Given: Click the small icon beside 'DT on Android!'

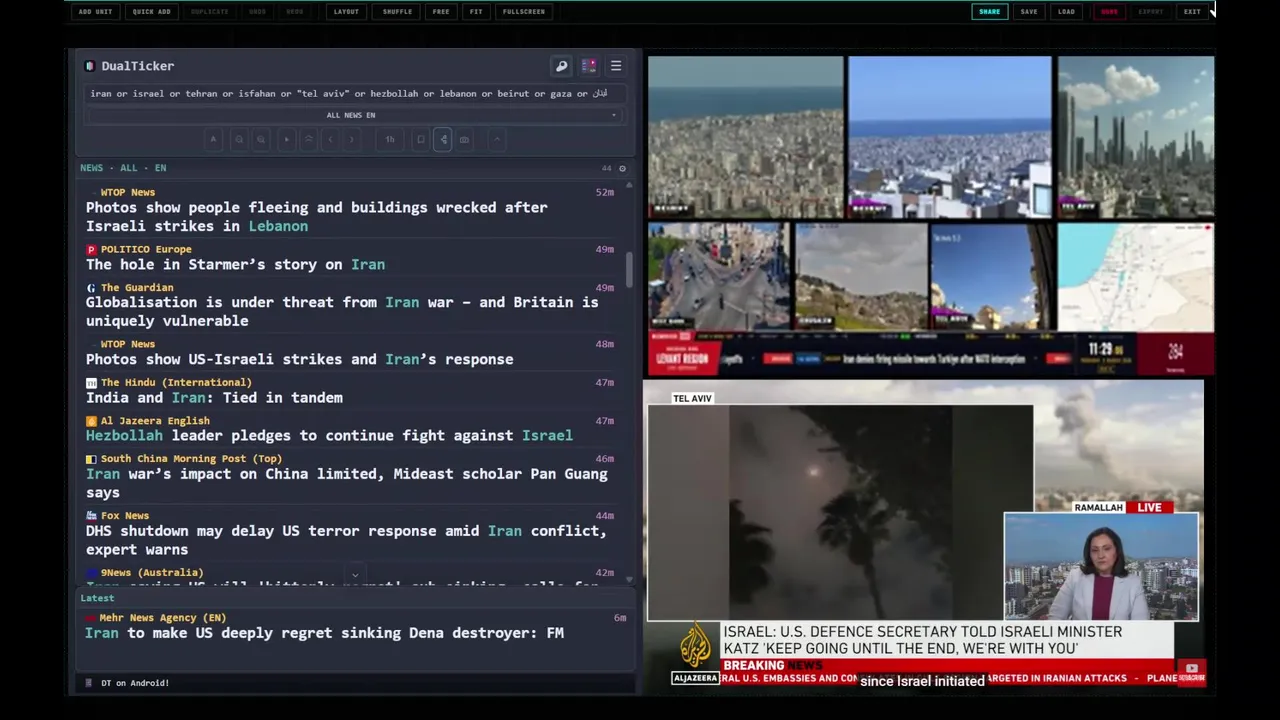Looking at the screenshot, I should 89,683.
